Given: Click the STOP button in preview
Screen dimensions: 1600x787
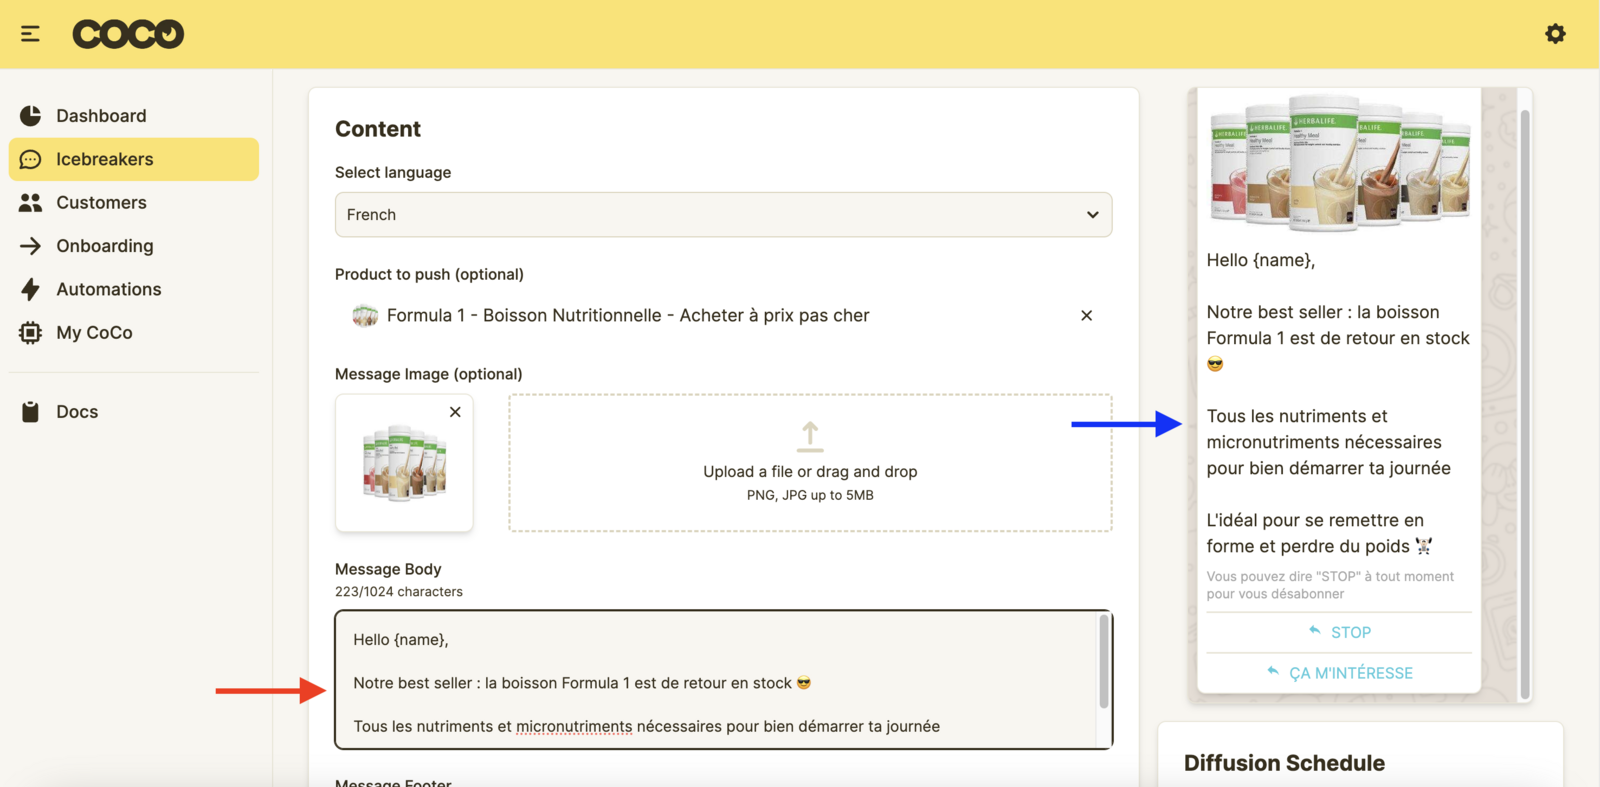Looking at the screenshot, I should [x=1339, y=632].
